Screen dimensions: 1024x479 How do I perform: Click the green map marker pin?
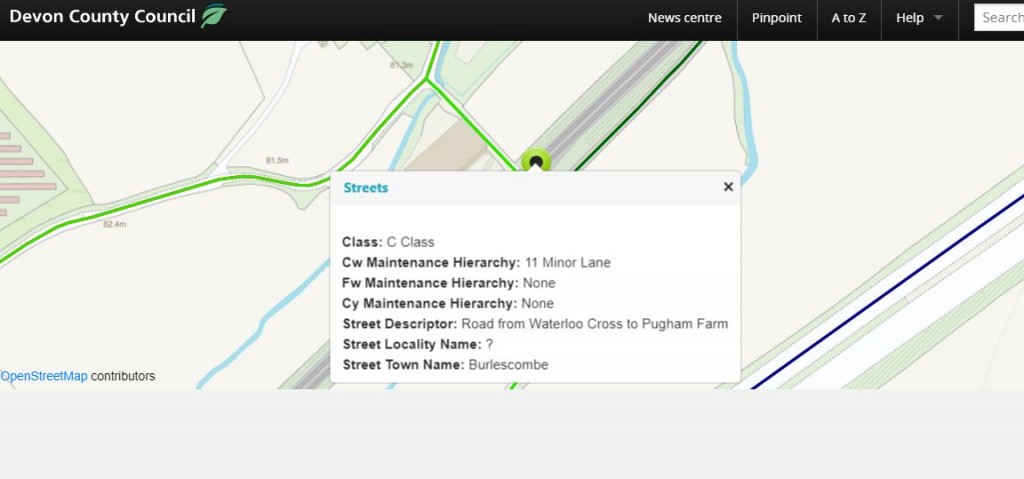(536, 162)
